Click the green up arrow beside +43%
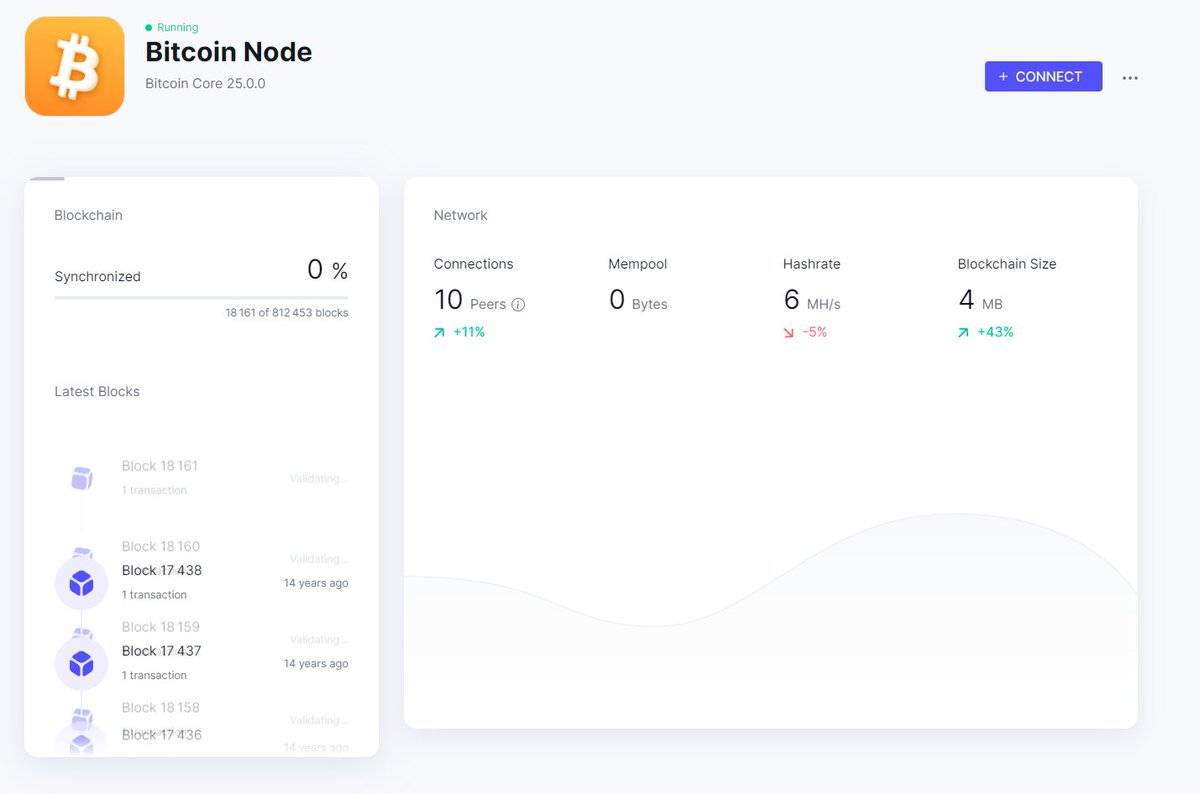This screenshot has width=1200, height=794. point(963,333)
